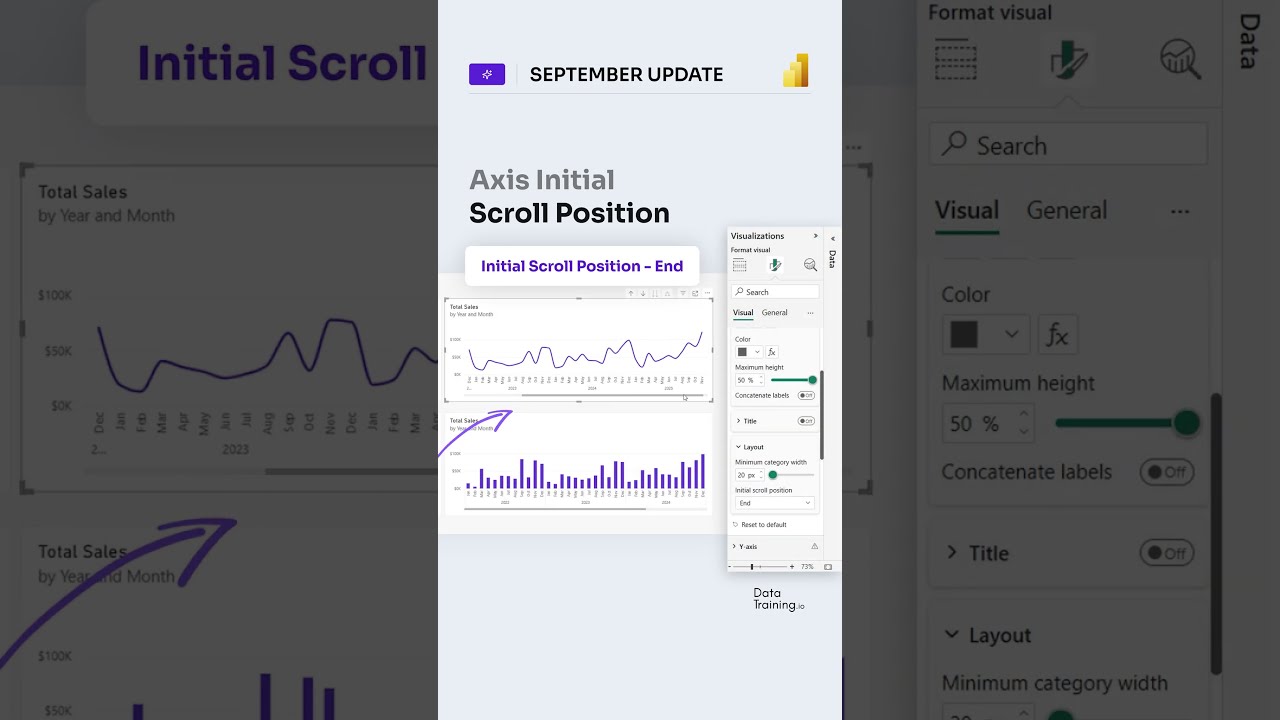Click bar chart horizontal axis scrollbar
The height and width of the screenshot is (720, 1280).
point(555,509)
